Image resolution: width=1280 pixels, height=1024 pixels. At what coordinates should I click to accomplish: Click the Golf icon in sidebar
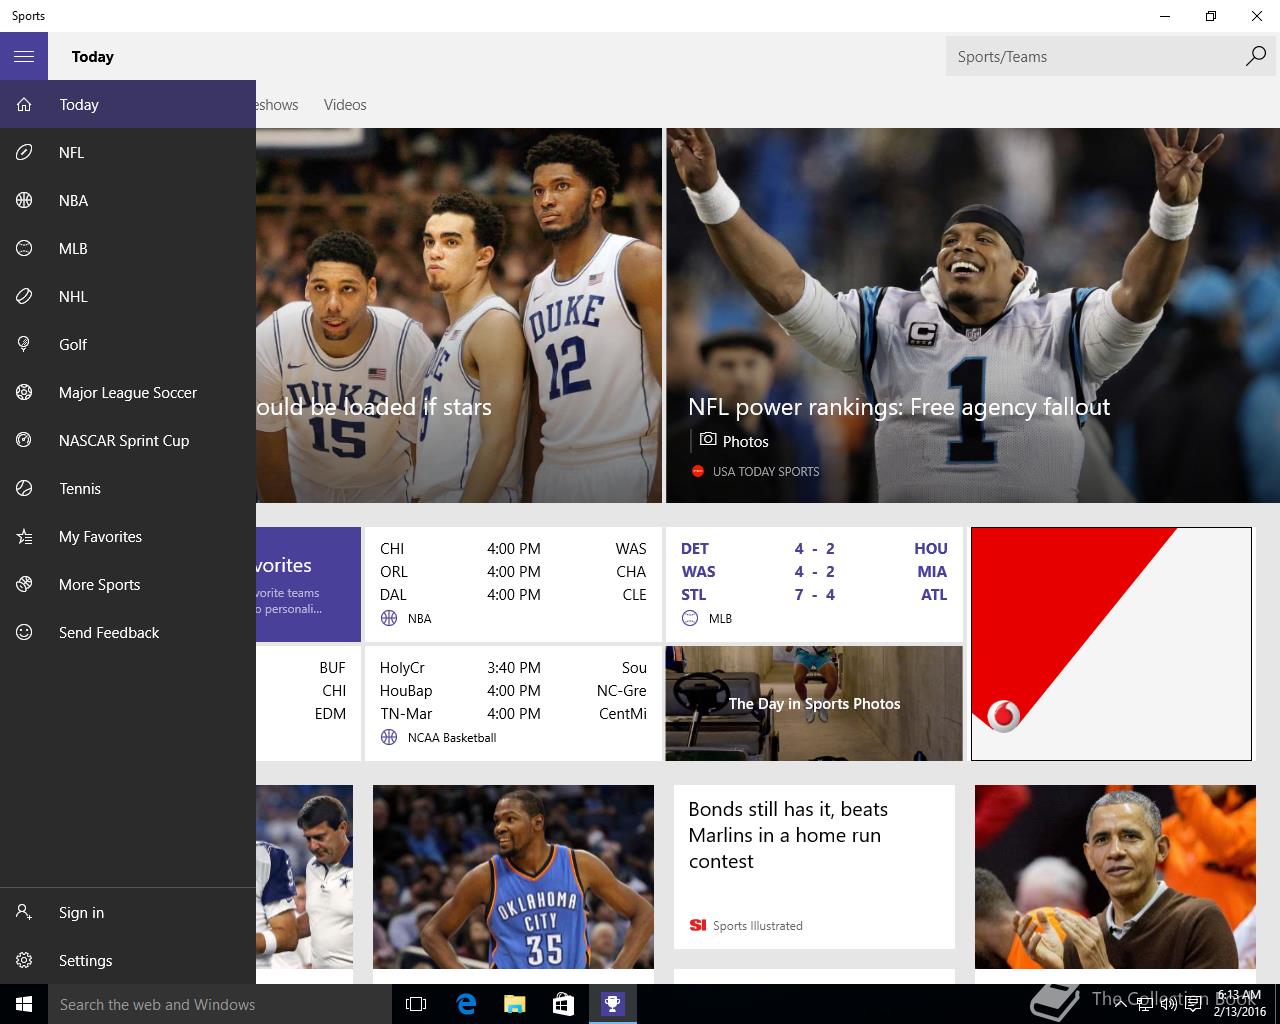pos(24,344)
